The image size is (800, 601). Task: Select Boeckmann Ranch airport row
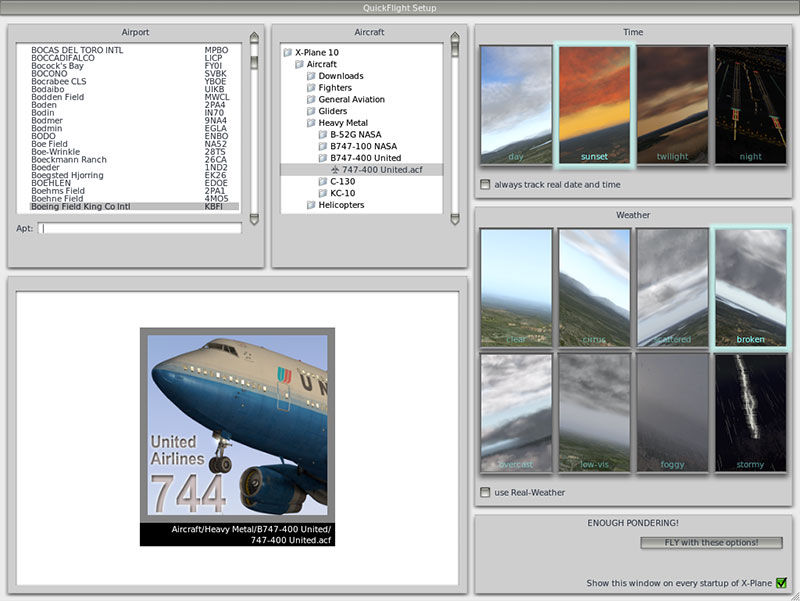135,160
